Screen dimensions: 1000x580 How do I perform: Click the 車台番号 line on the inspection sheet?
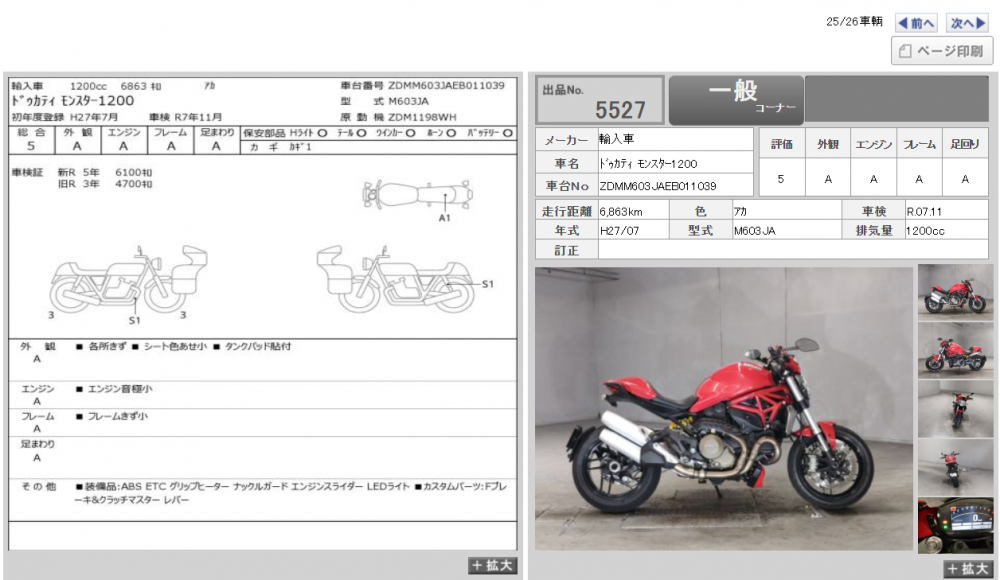(x=422, y=86)
